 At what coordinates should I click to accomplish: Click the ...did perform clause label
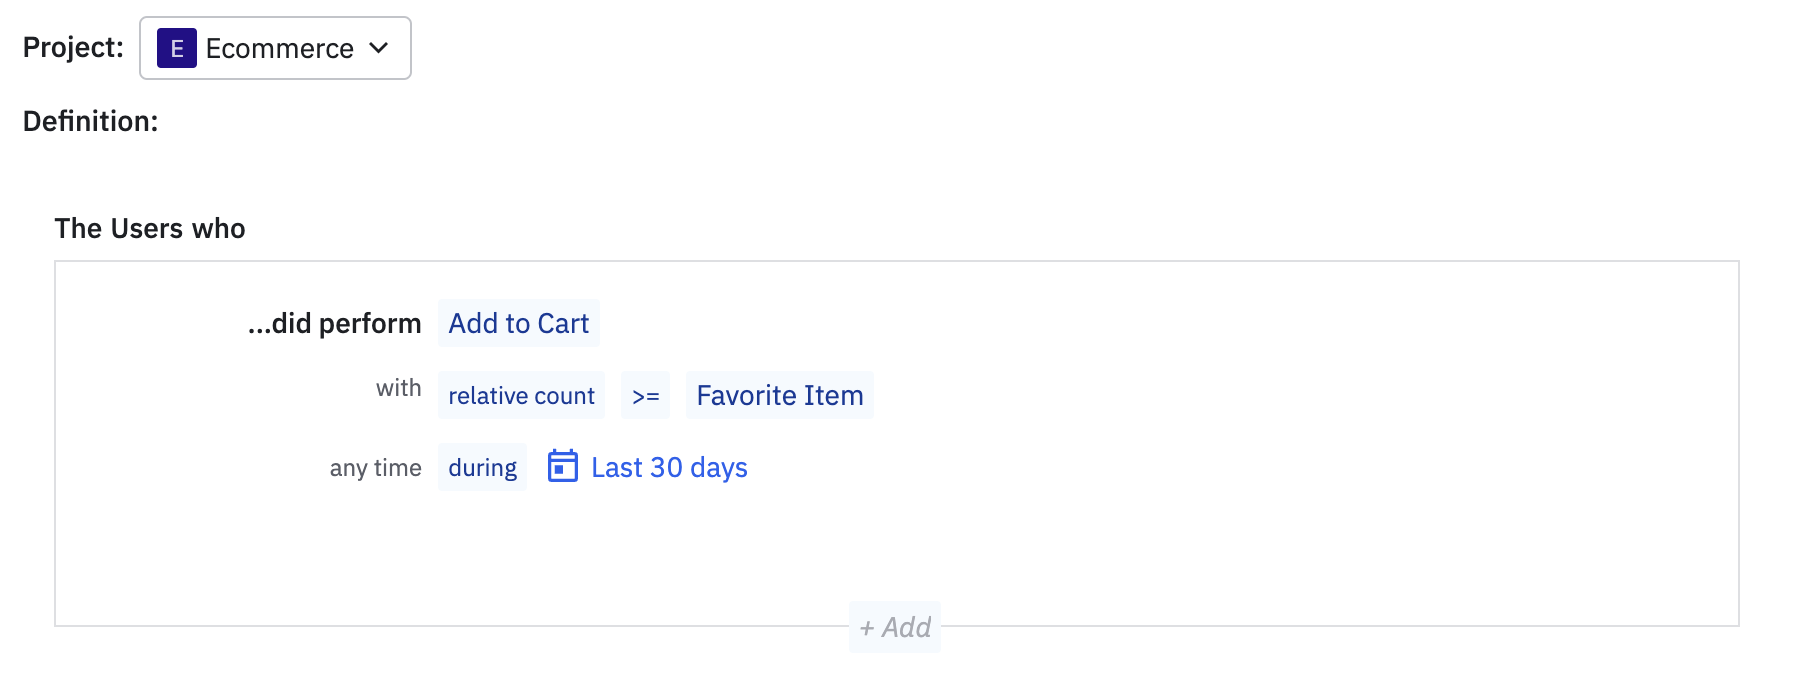pos(334,323)
